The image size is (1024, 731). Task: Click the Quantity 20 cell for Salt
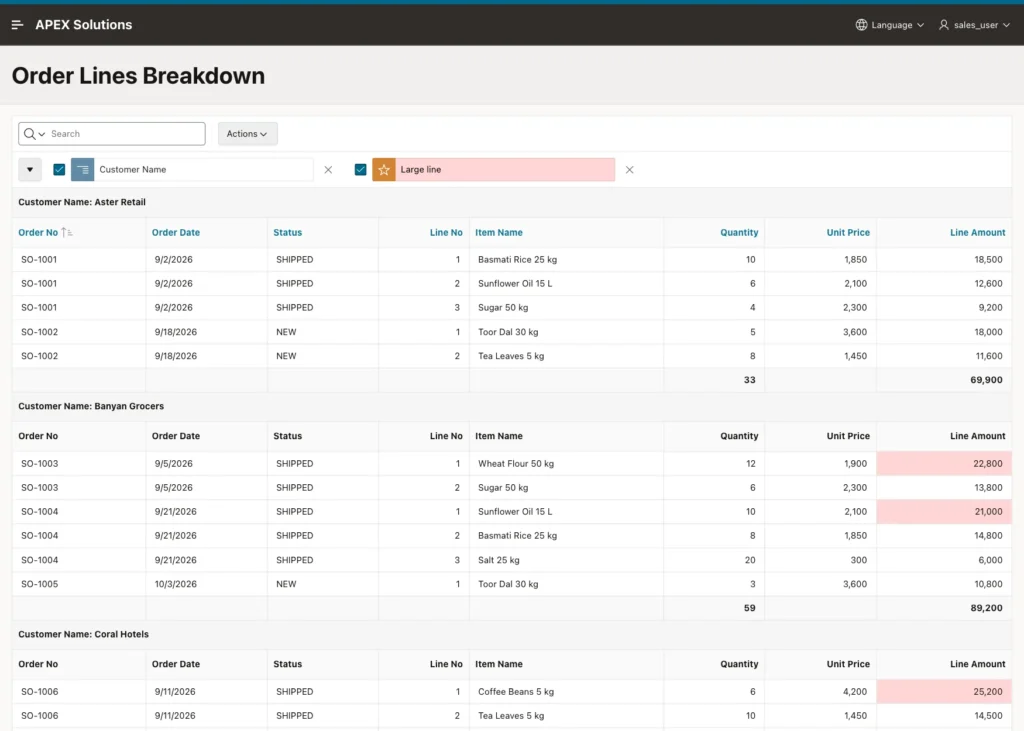[x=714, y=560]
